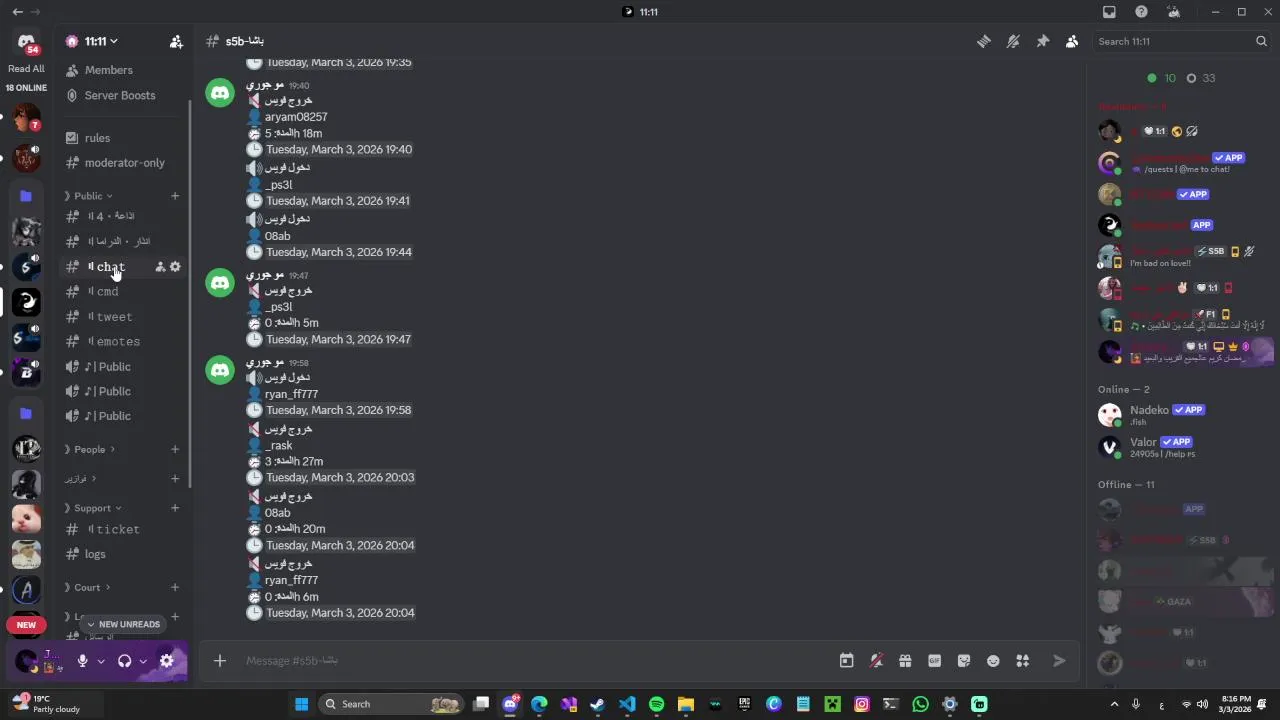Expand the Court category
Screen dimensions: 1280x720
point(87,587)
